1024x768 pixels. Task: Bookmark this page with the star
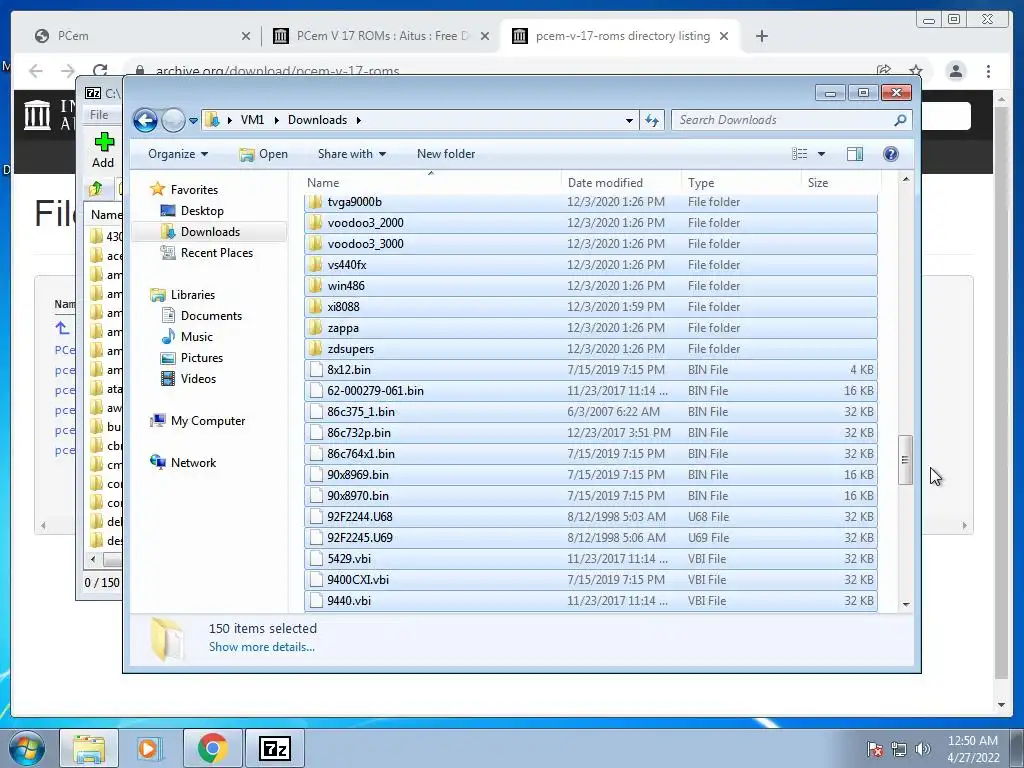916,71
